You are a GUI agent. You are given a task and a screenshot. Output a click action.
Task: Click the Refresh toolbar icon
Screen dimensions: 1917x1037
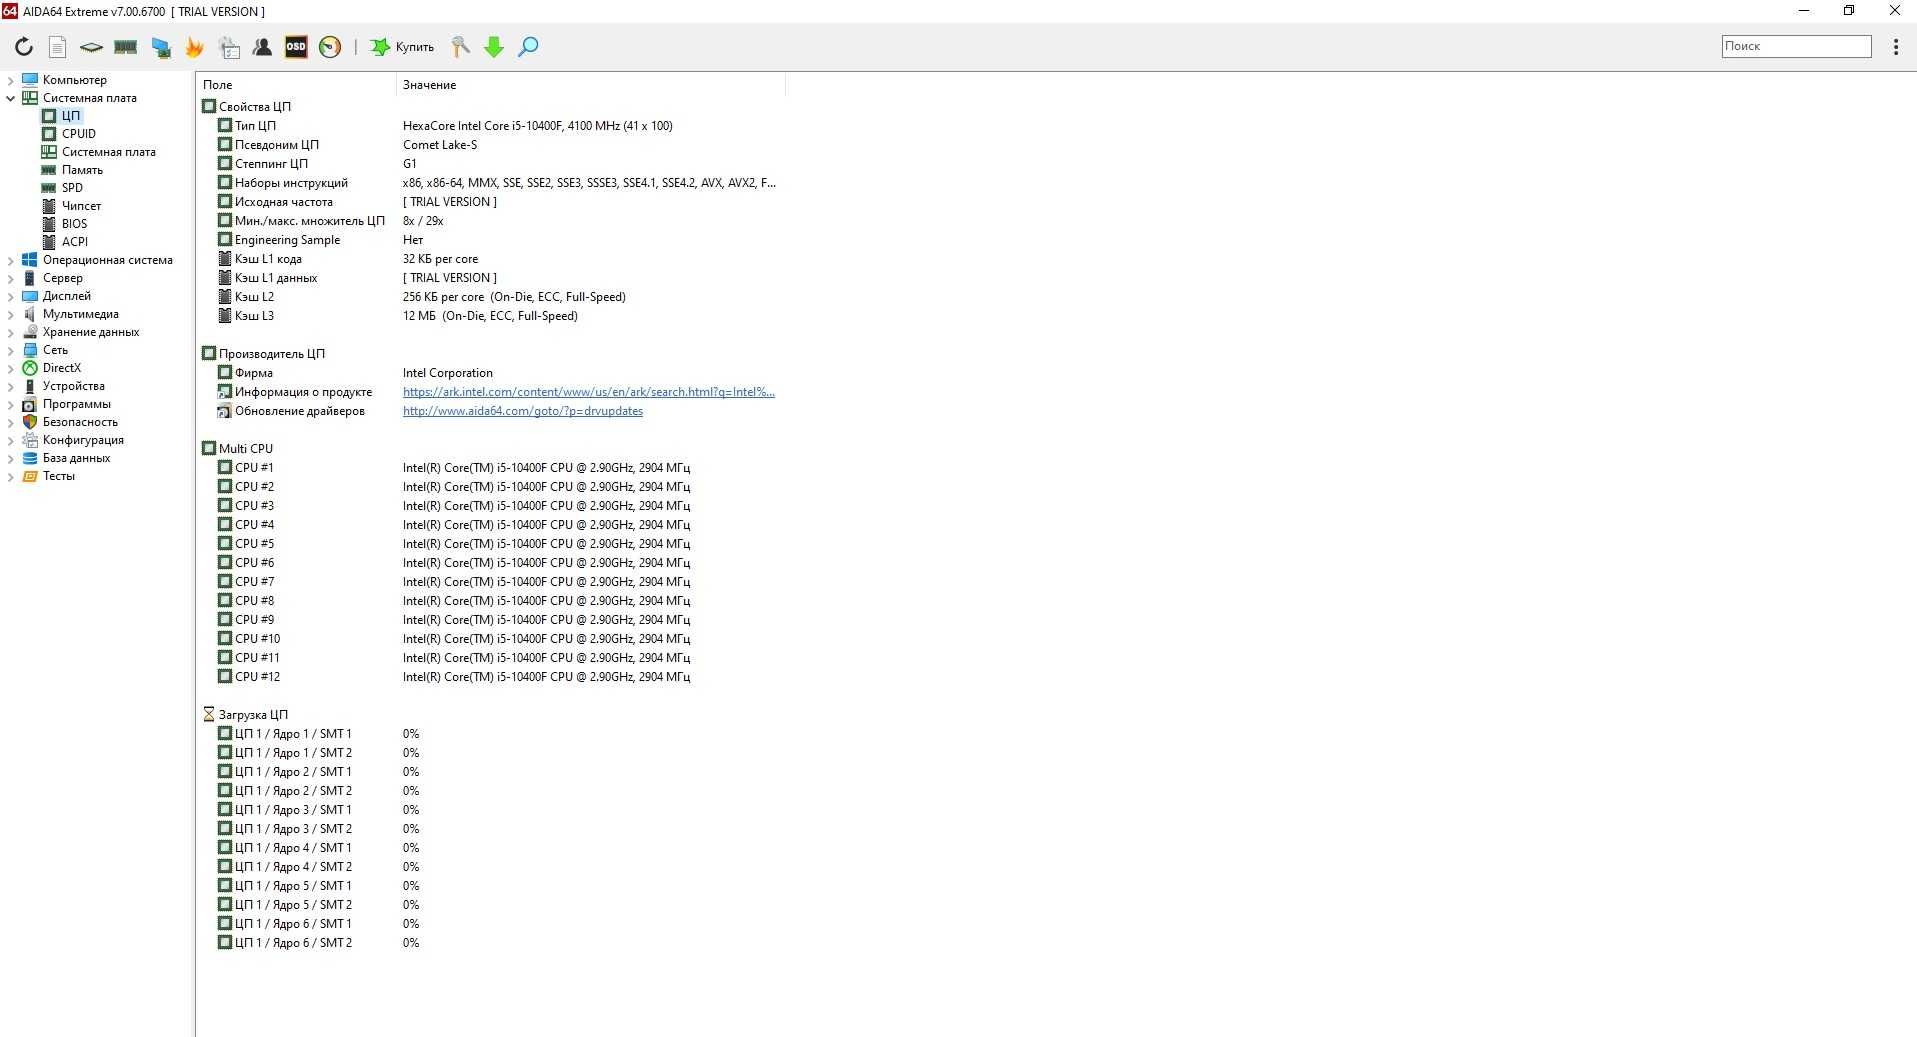[x=24, y=46]
